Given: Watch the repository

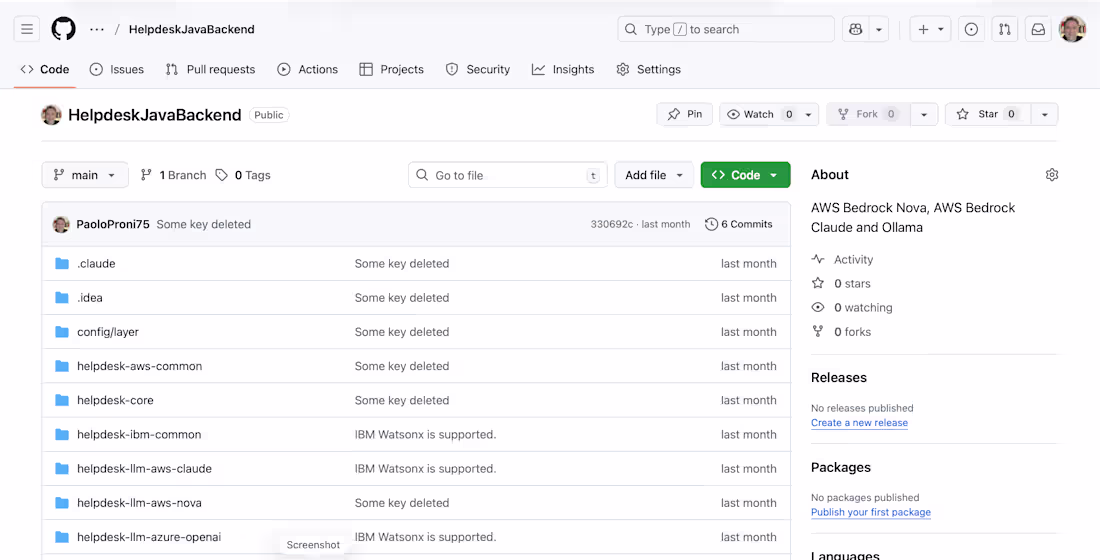Looking at the screenshot, I should [758, 114].
